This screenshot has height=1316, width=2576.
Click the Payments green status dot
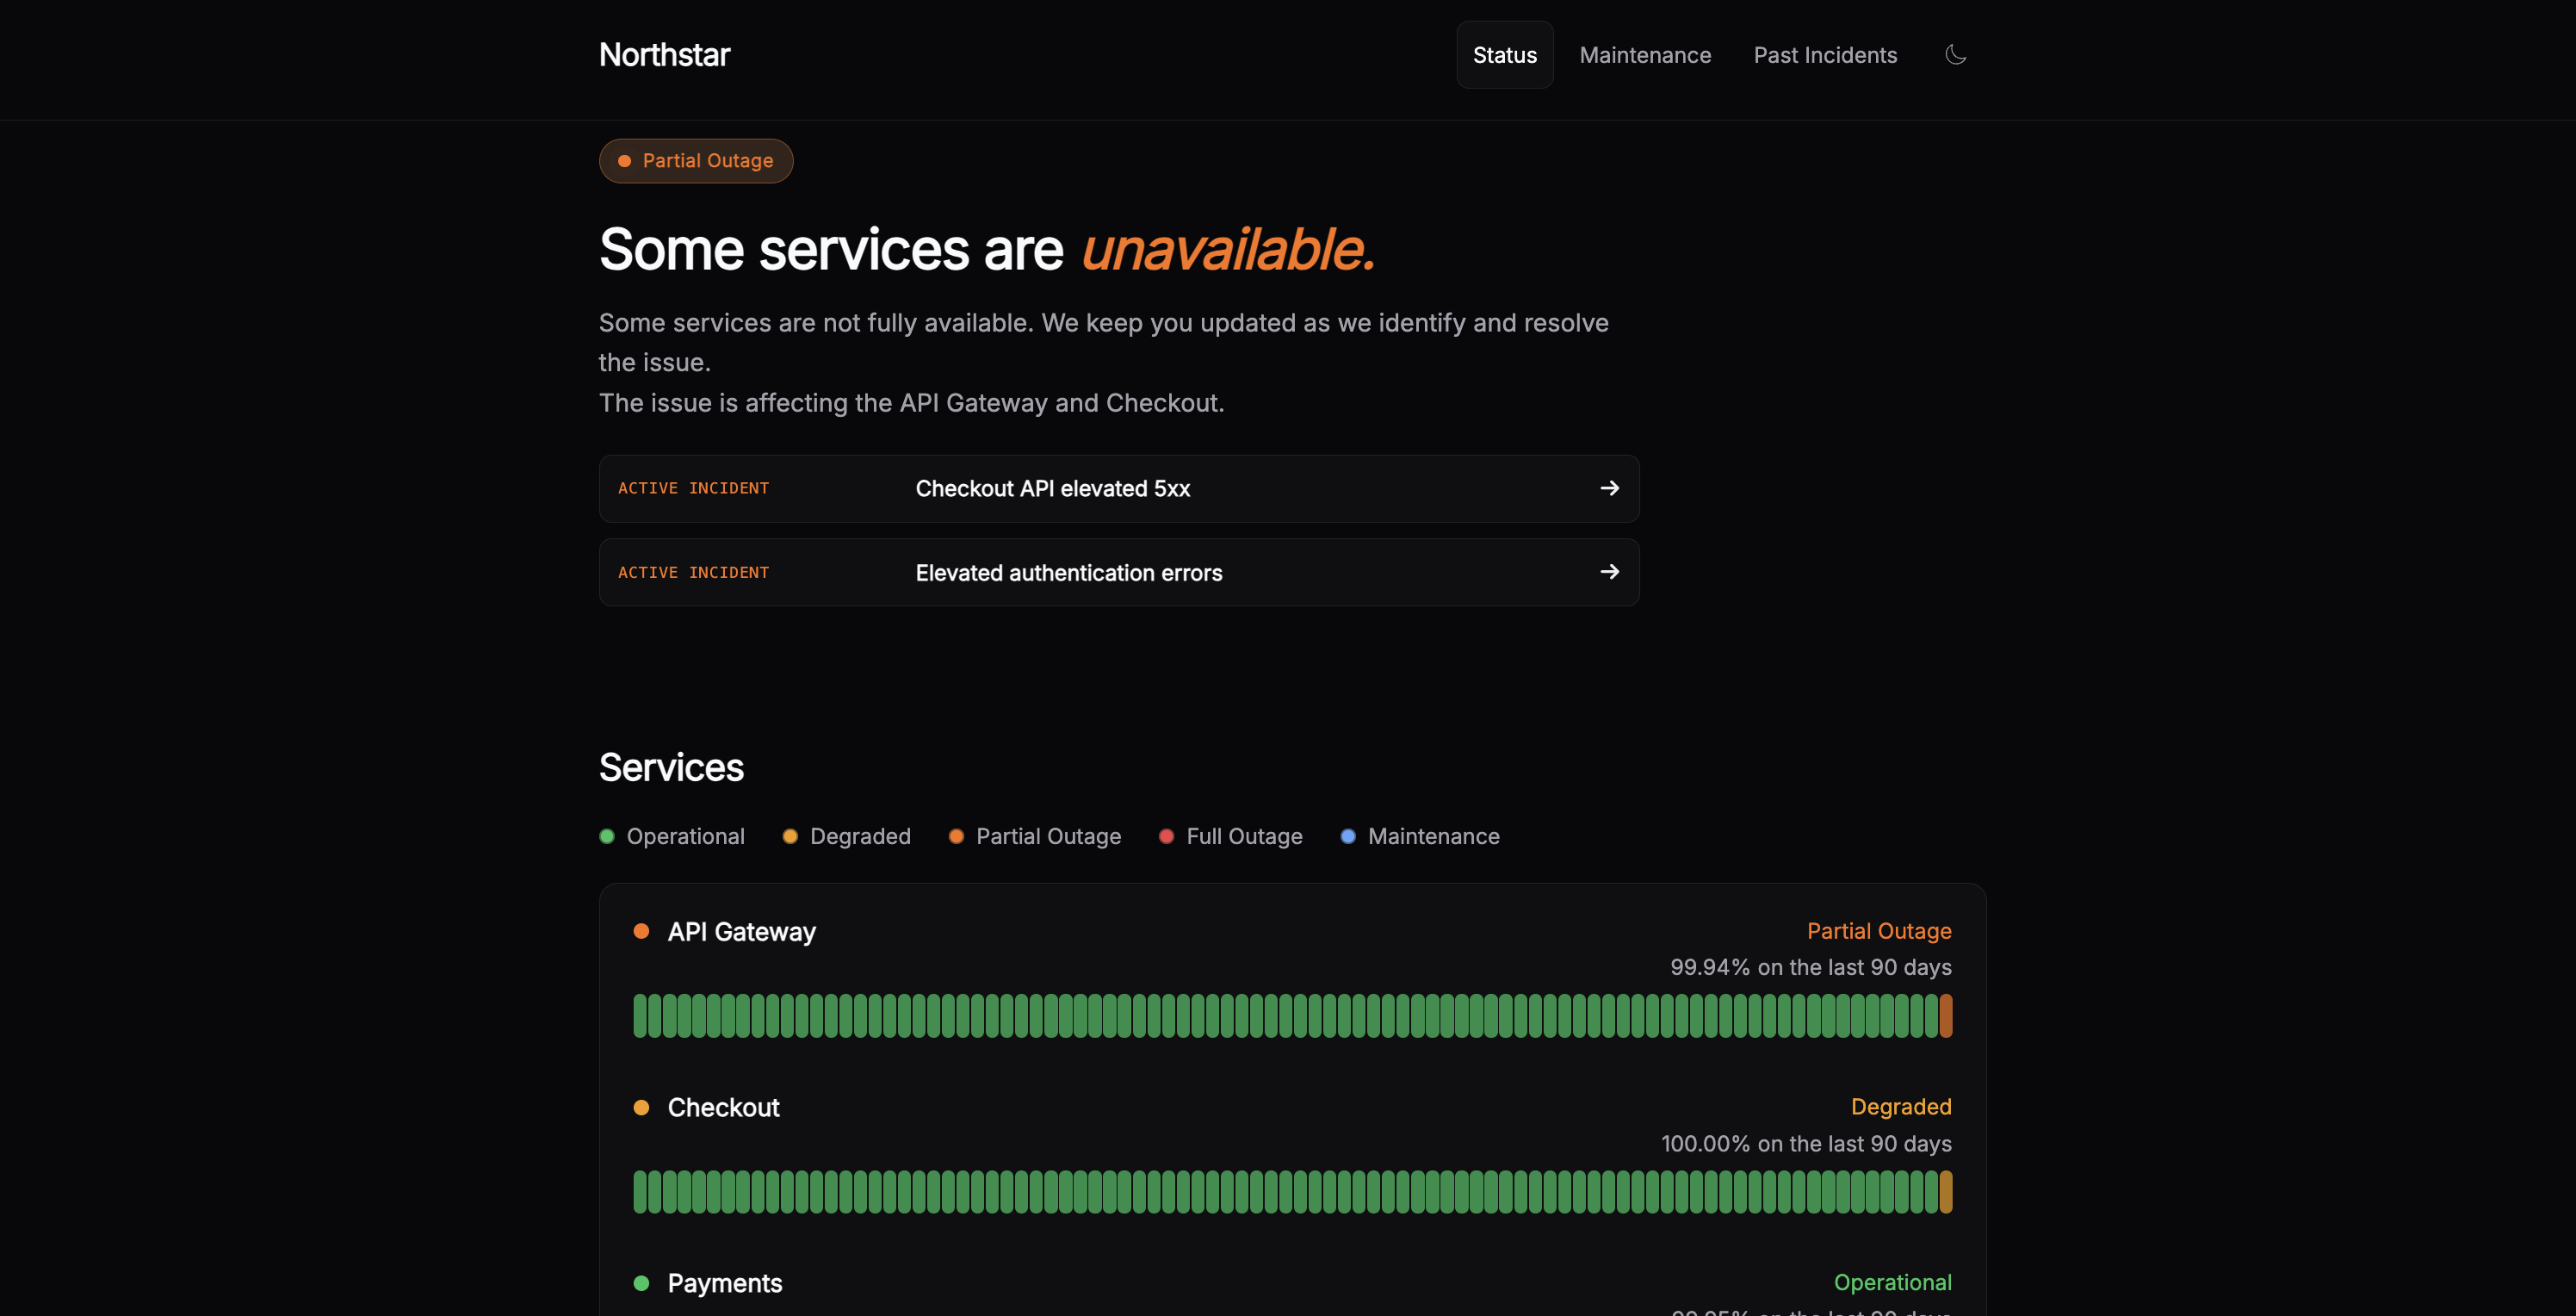[641, 1283]
